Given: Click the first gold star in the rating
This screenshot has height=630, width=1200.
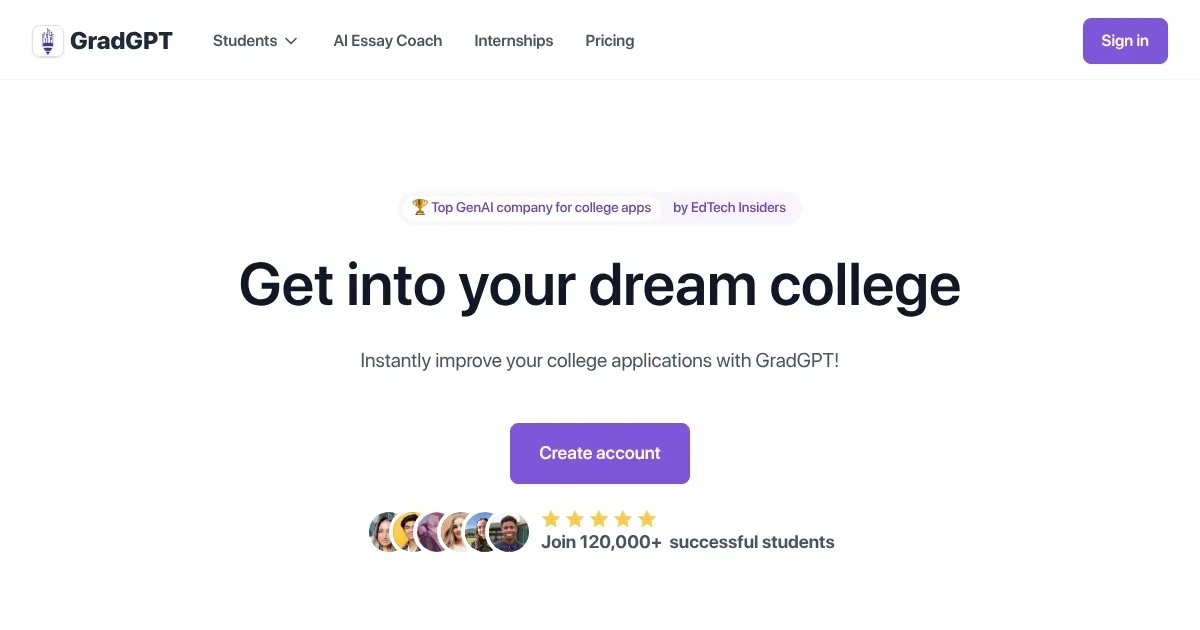Looking at the screenshot, I should point(550,519).
